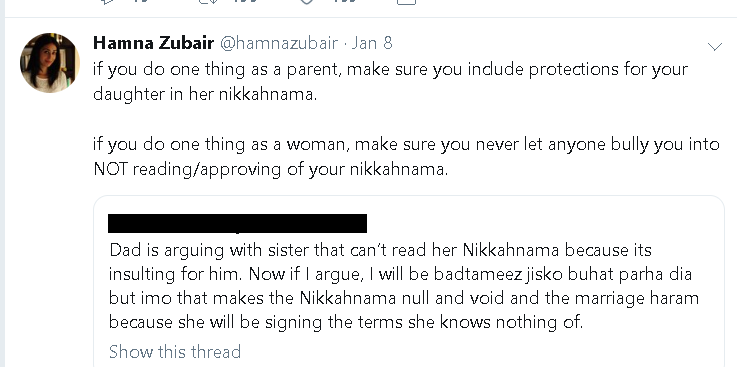The width and height of the screenshot is (737, 367).
Task: Click the envelope message icon above
Action: (407, 2)
